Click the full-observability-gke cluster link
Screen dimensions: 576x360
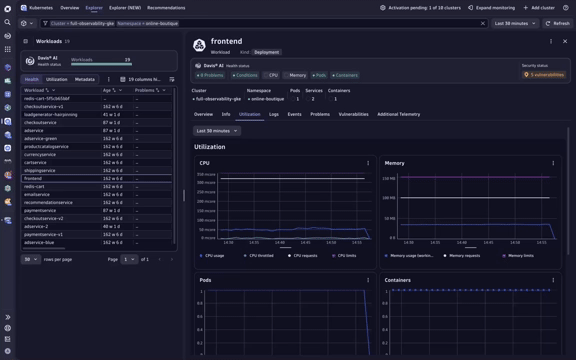[217, 99]
